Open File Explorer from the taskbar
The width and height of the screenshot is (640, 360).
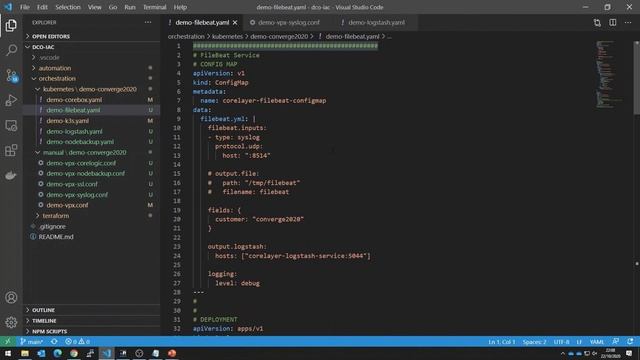tap(24, 353)
